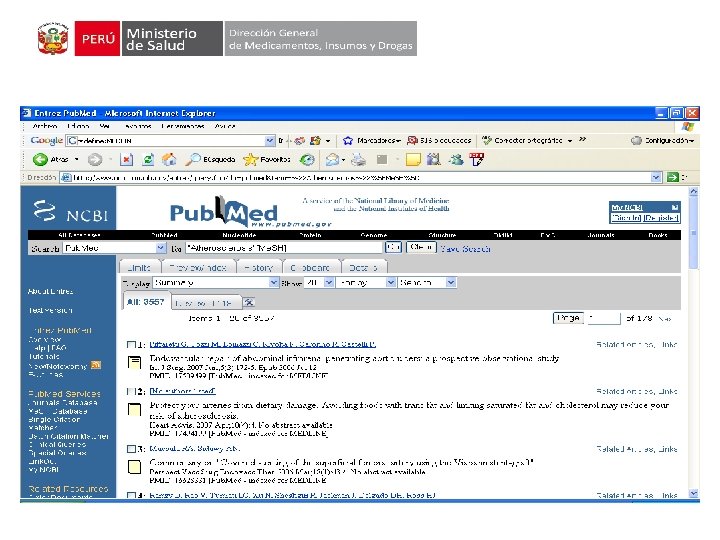Select the All: 3557 results tab
This screenshot has width=720, height=540.
(x=146, y=302)
